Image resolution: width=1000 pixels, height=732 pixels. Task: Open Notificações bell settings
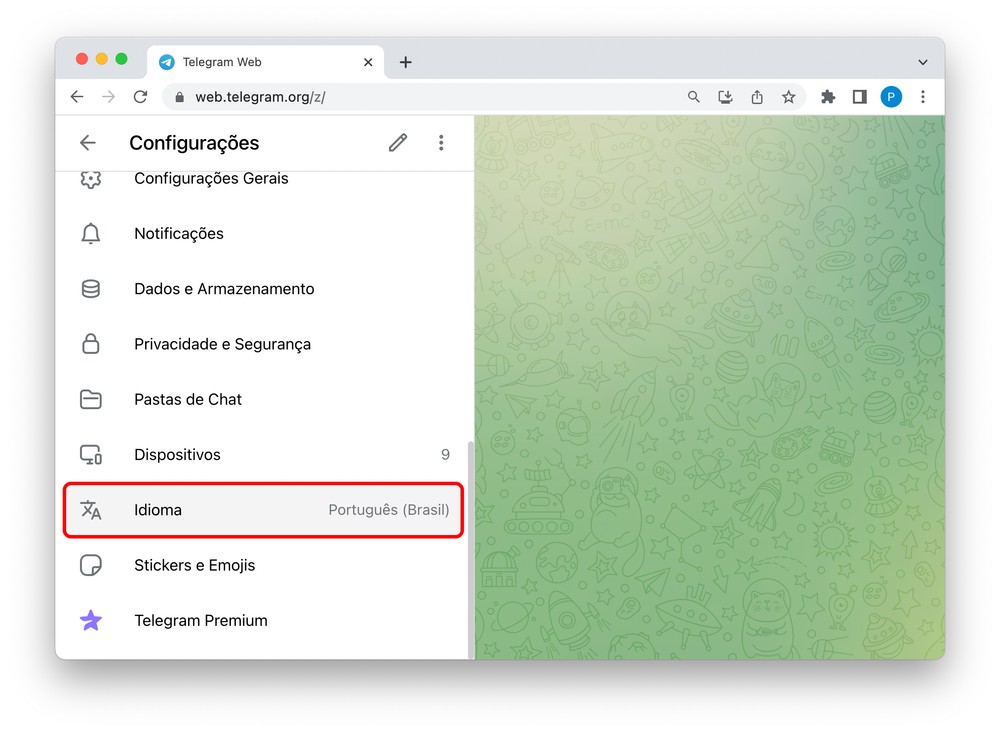click(x=179, y=234)
